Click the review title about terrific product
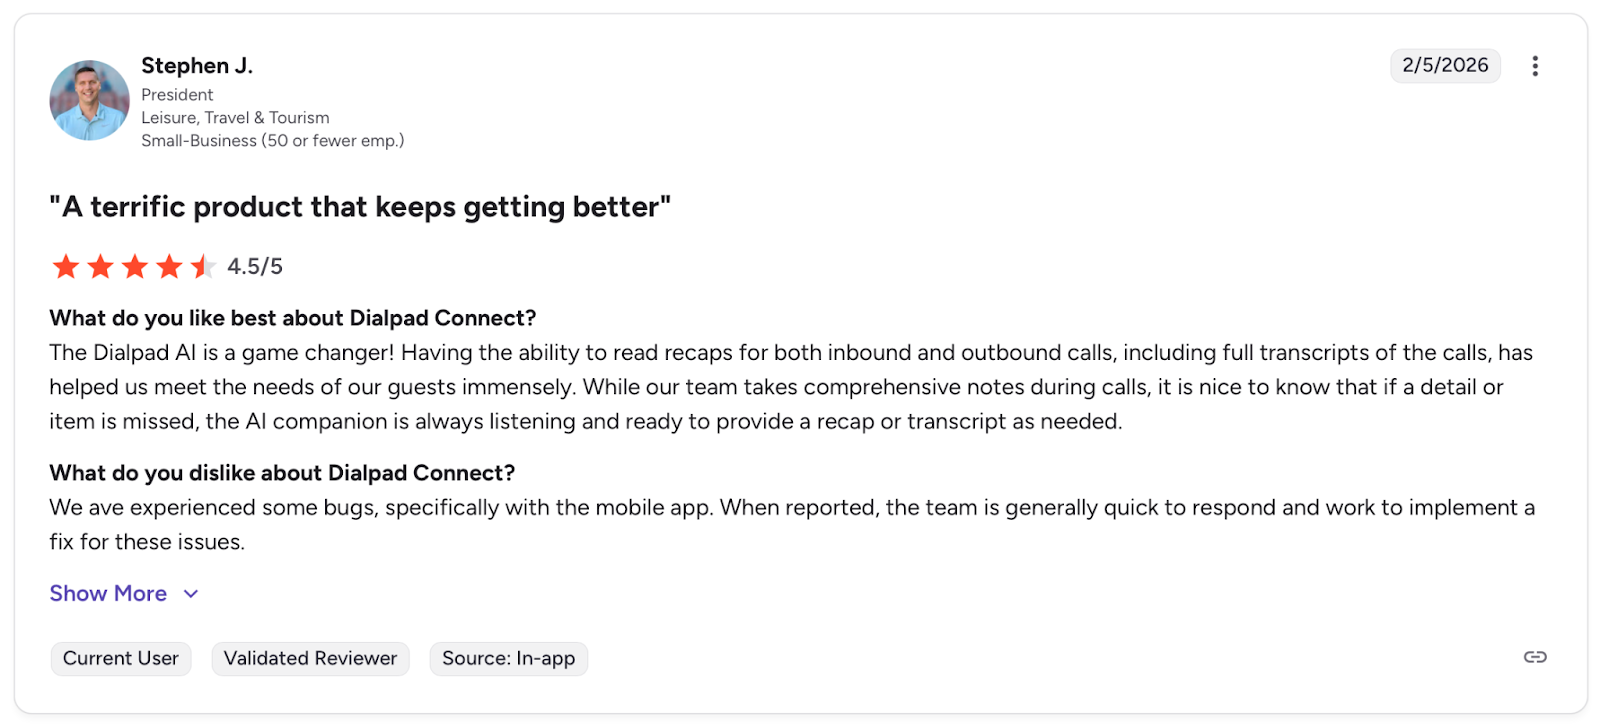1600x727 pixels. (360, 207)
